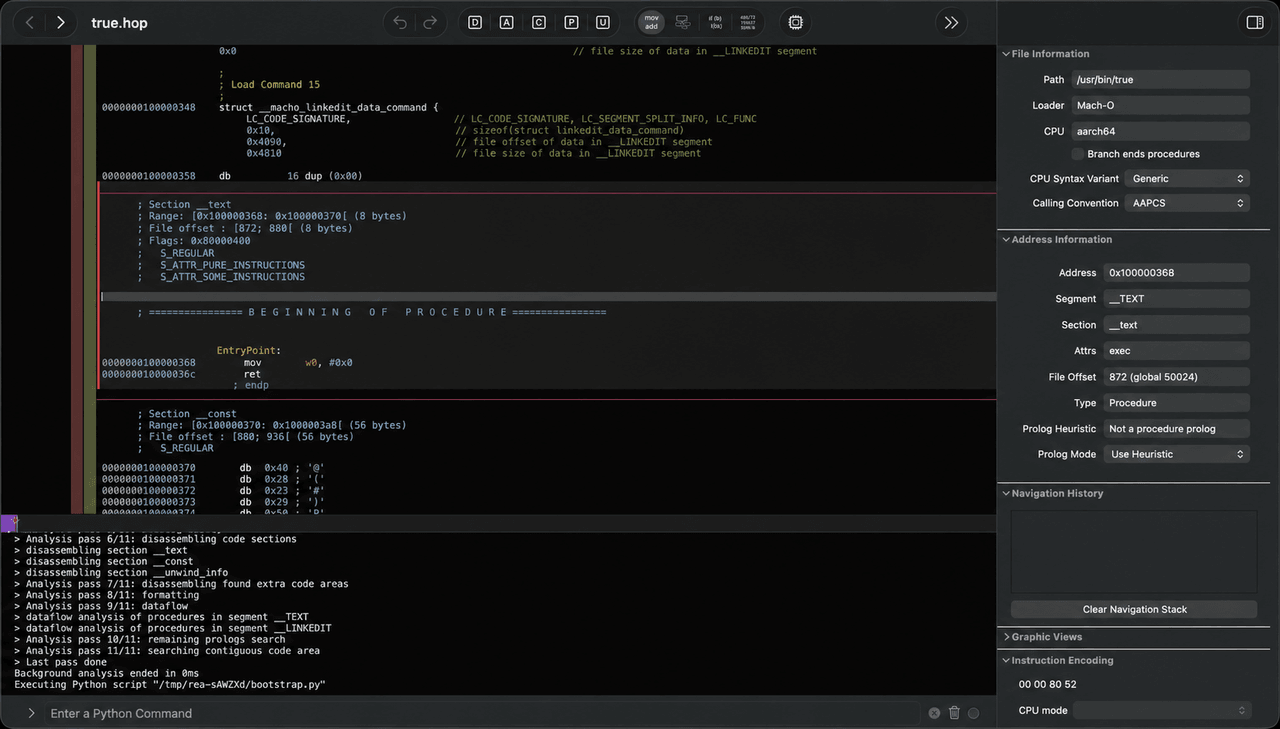Mark selection as Procedure with P button
The height and width of the screenshot is (729, 1280).
click(x=571, y=22)
